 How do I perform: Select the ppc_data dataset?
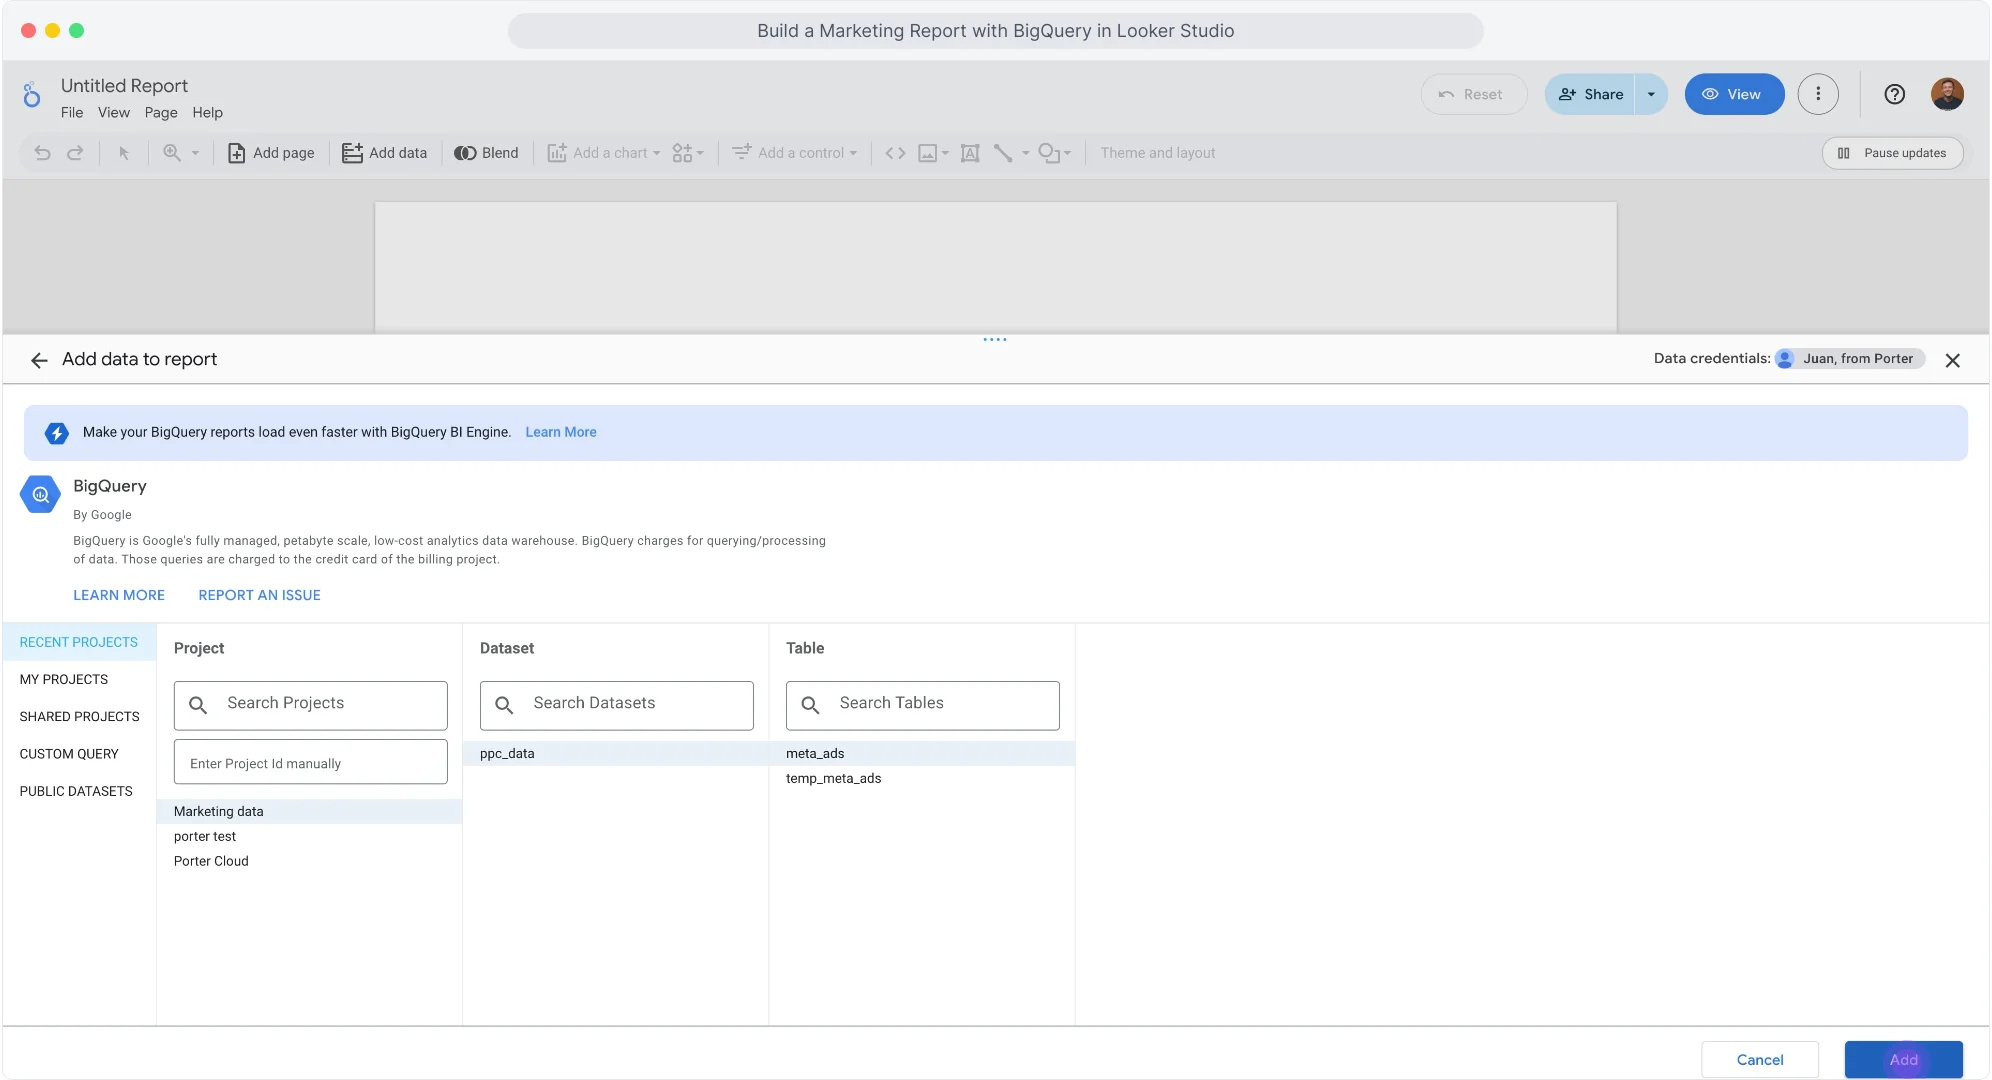[507, 753]
